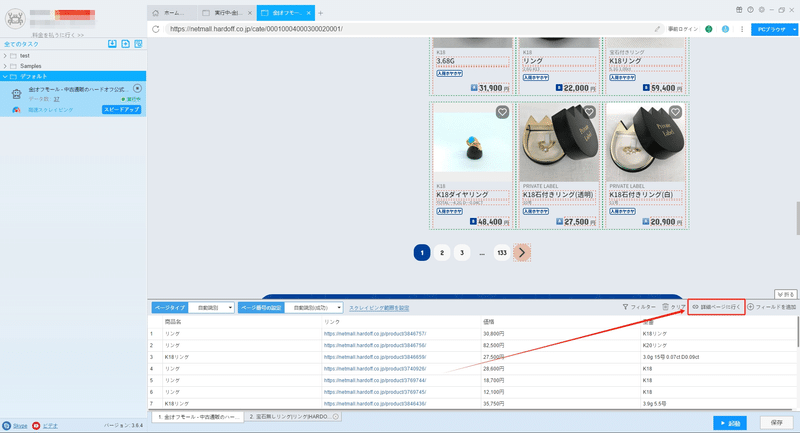This screenshot has width=800, height=433.
Task: Open new browser tab with plus
Action: point(320,13)
